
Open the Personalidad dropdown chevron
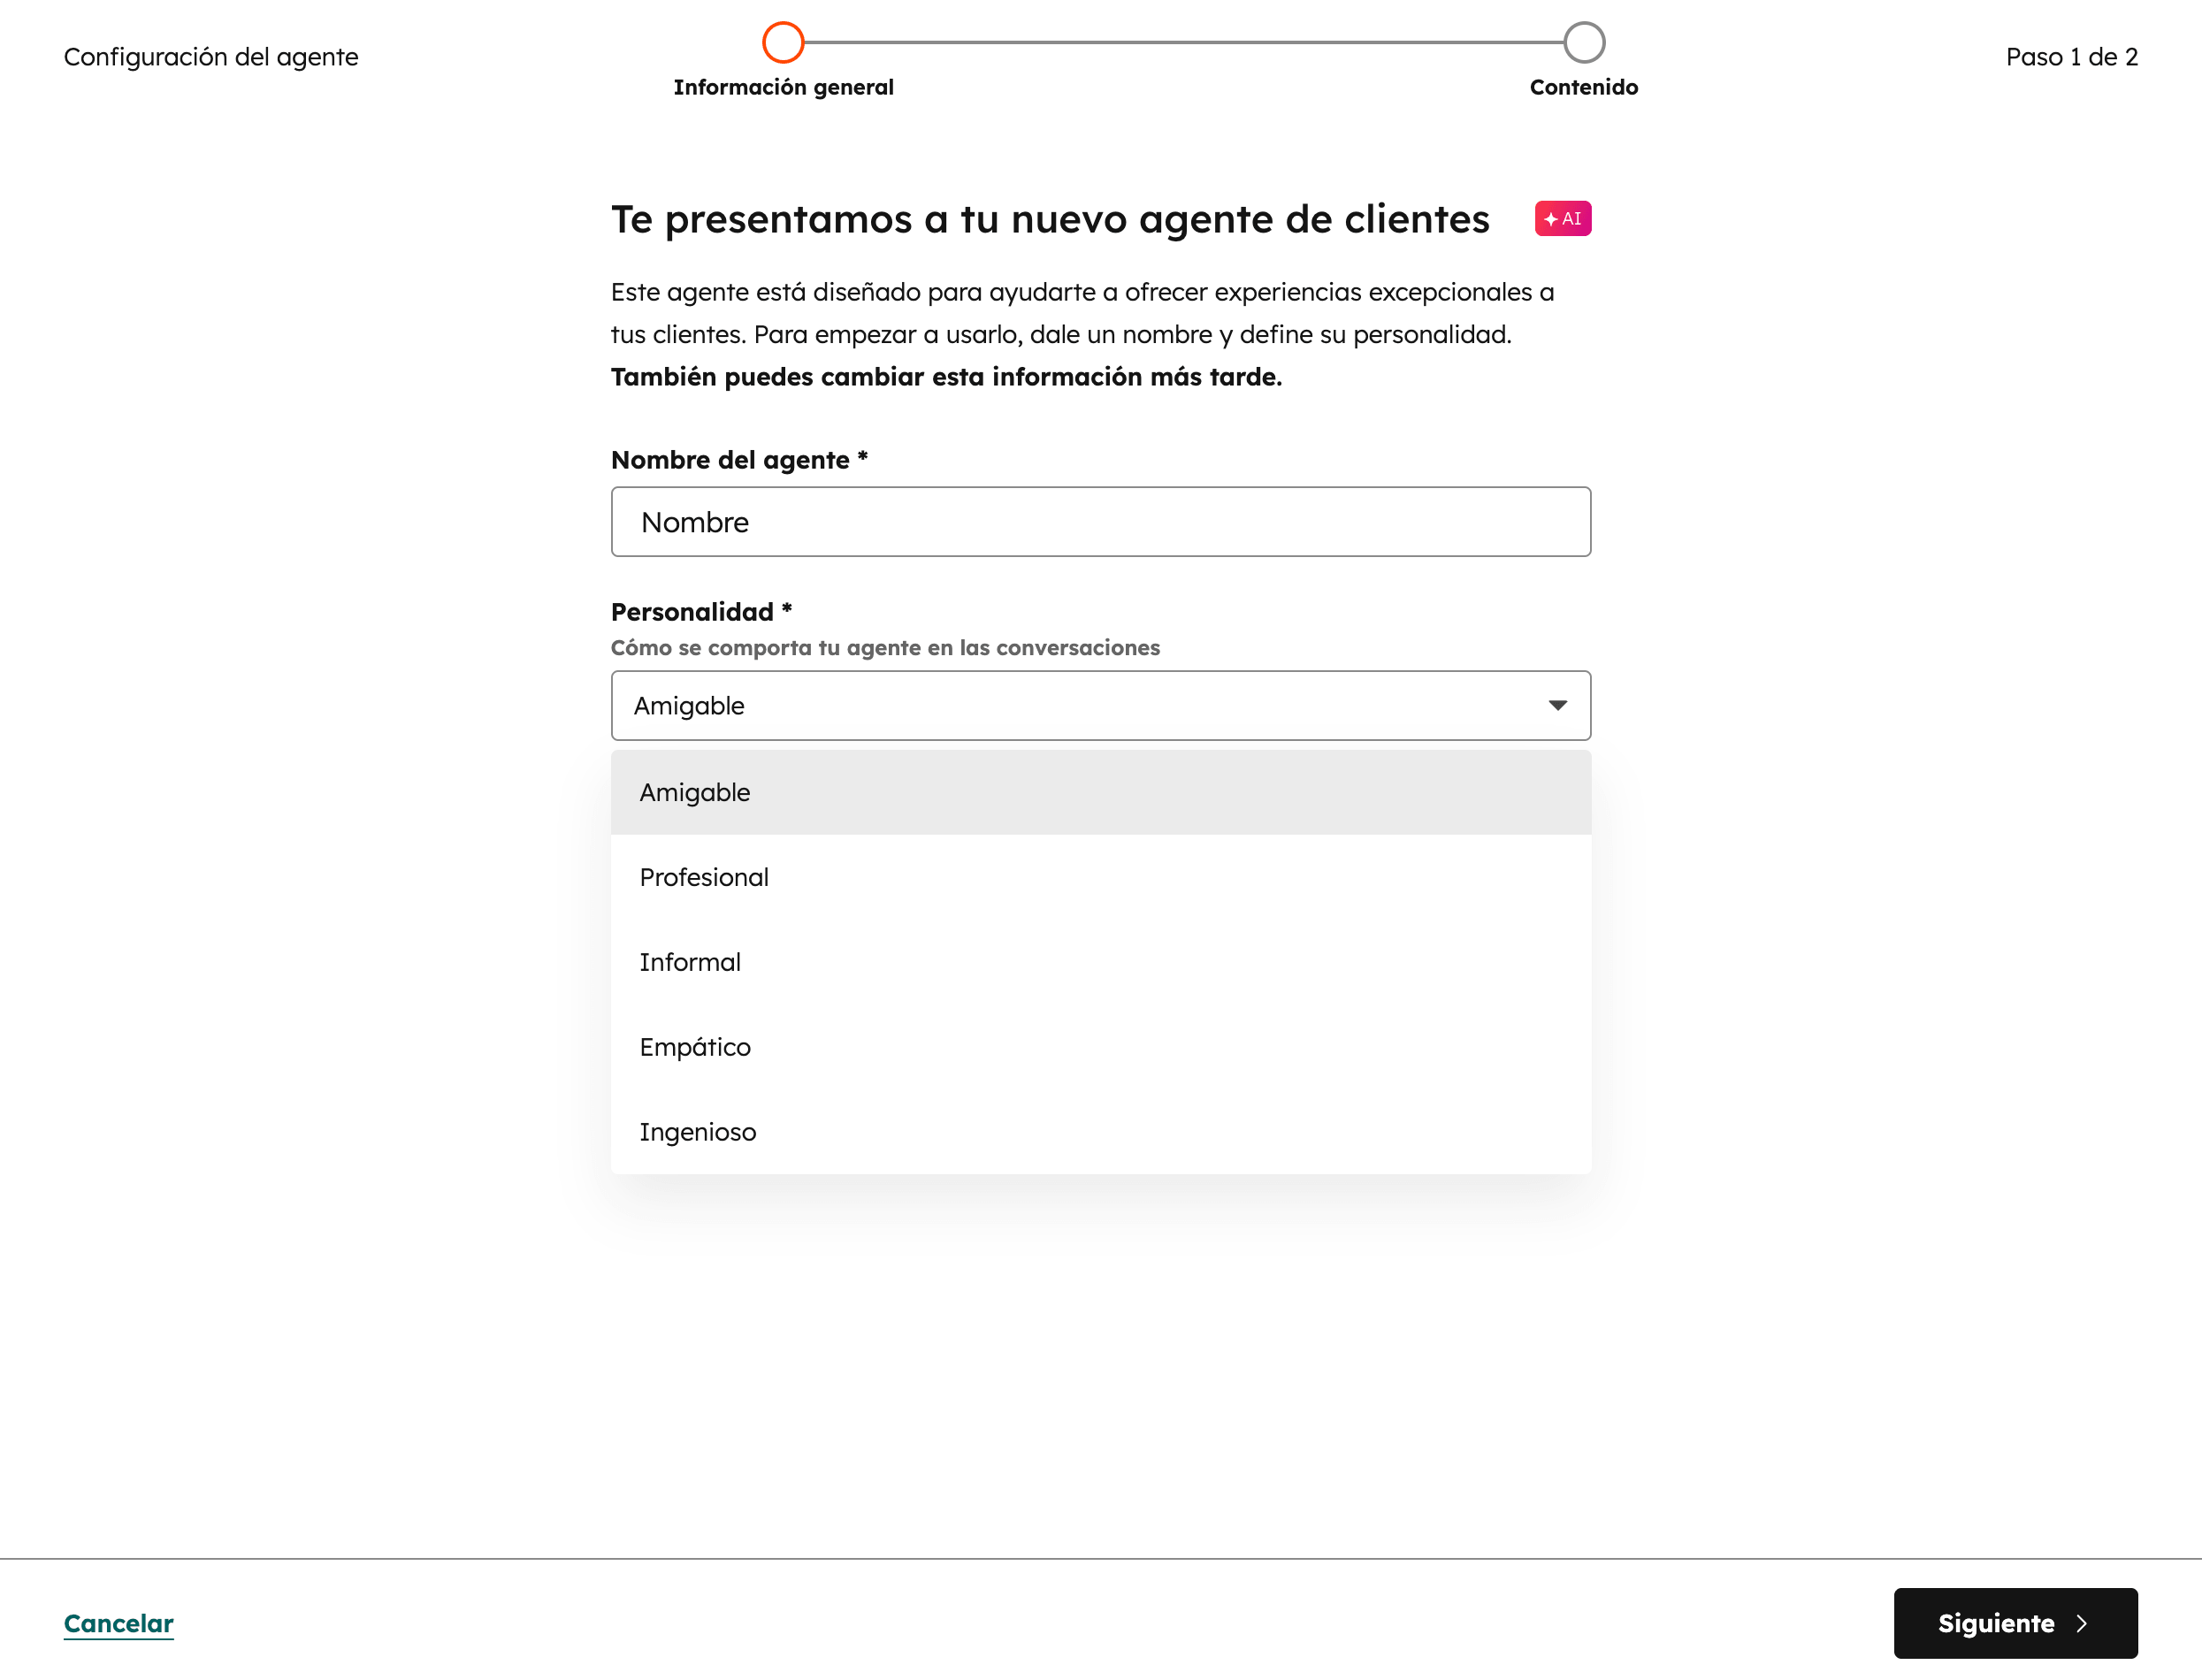click(x=1558, y=705)
